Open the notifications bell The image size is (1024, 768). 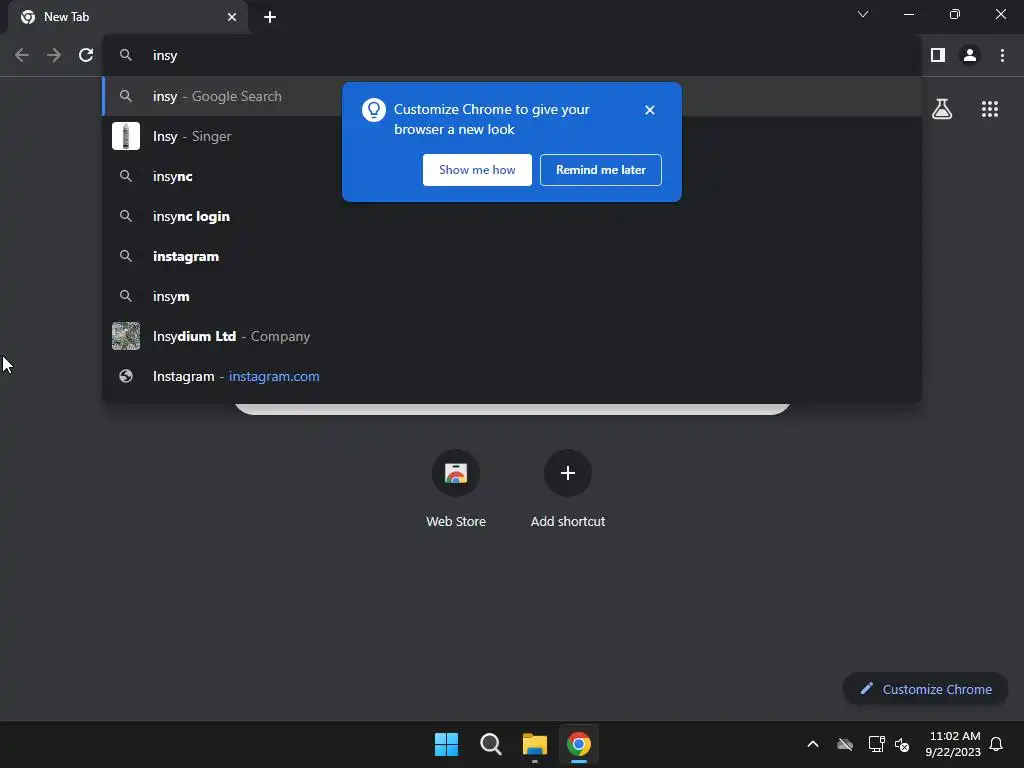click(x=997, y=744)
